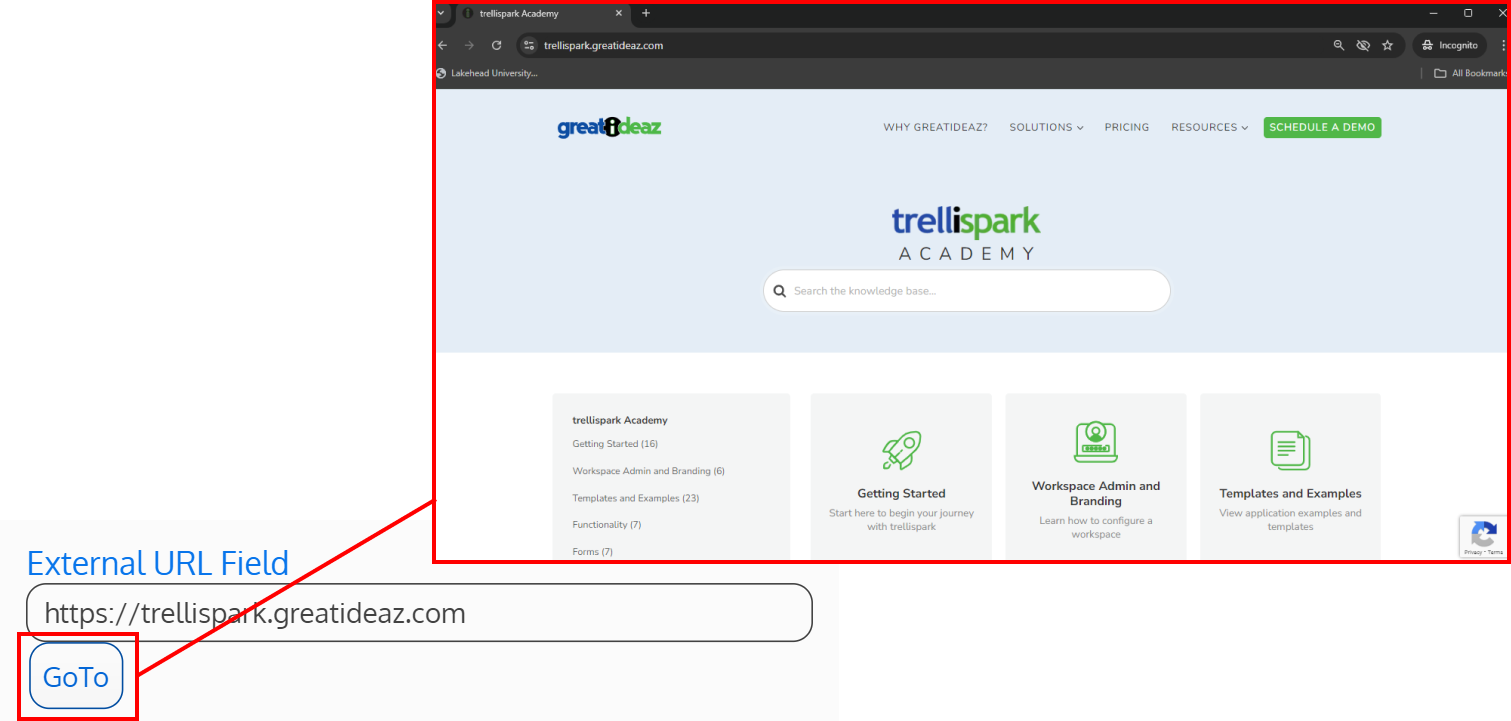The width and height of the screenshot is (1511, 721).
Task: Click the greatideaz logo
Action: [609, 127]
